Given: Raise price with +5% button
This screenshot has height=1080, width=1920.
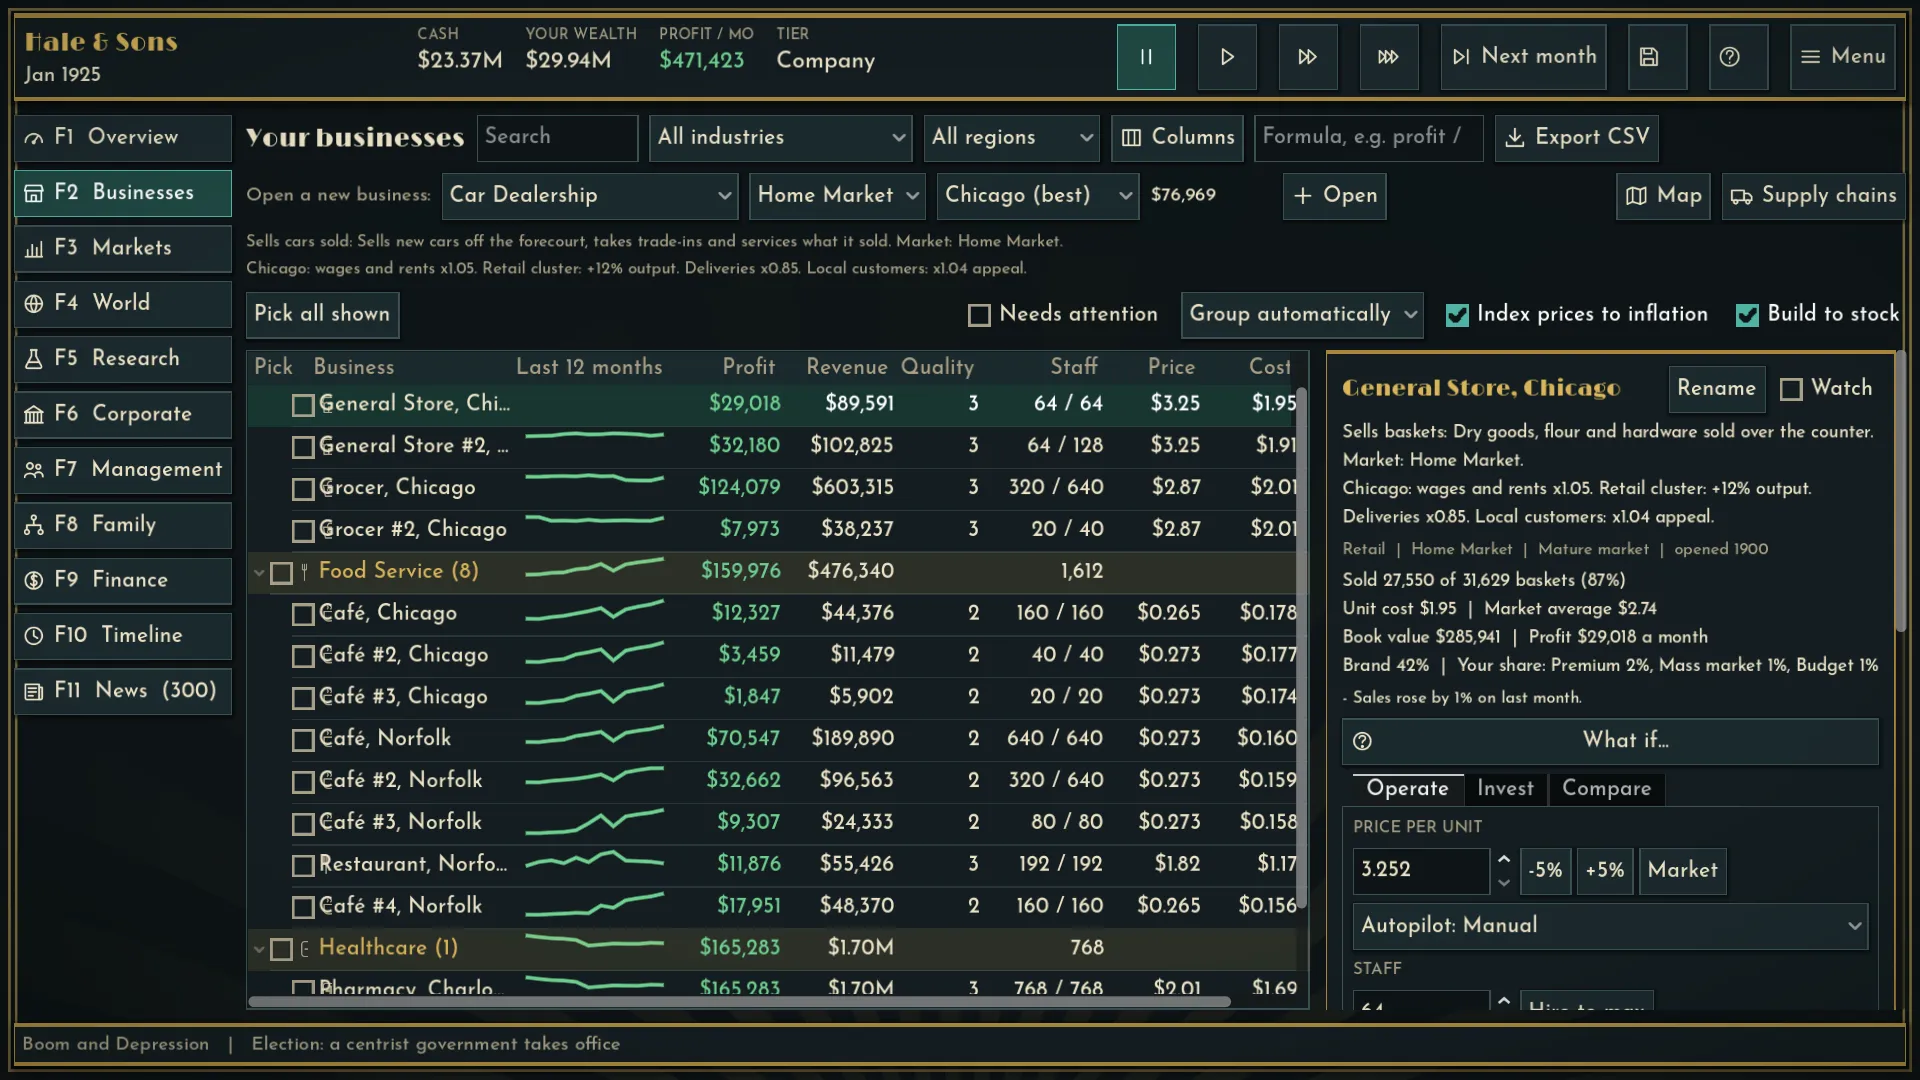Looking at the screenshot, I should coord(1604,871).
